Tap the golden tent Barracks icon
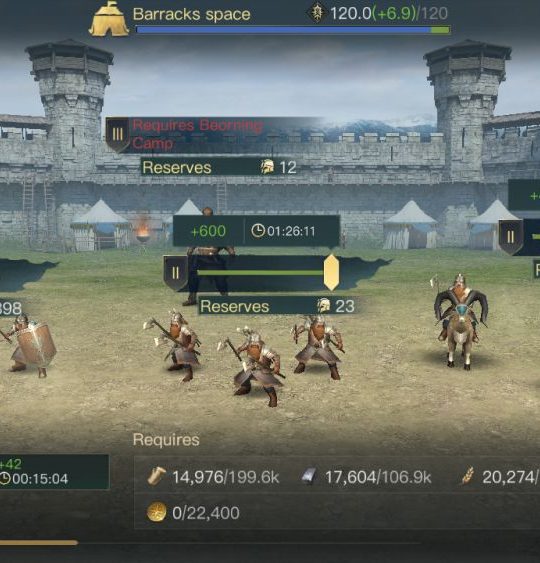Screen dimensions: 540x563 pos(109,19)
